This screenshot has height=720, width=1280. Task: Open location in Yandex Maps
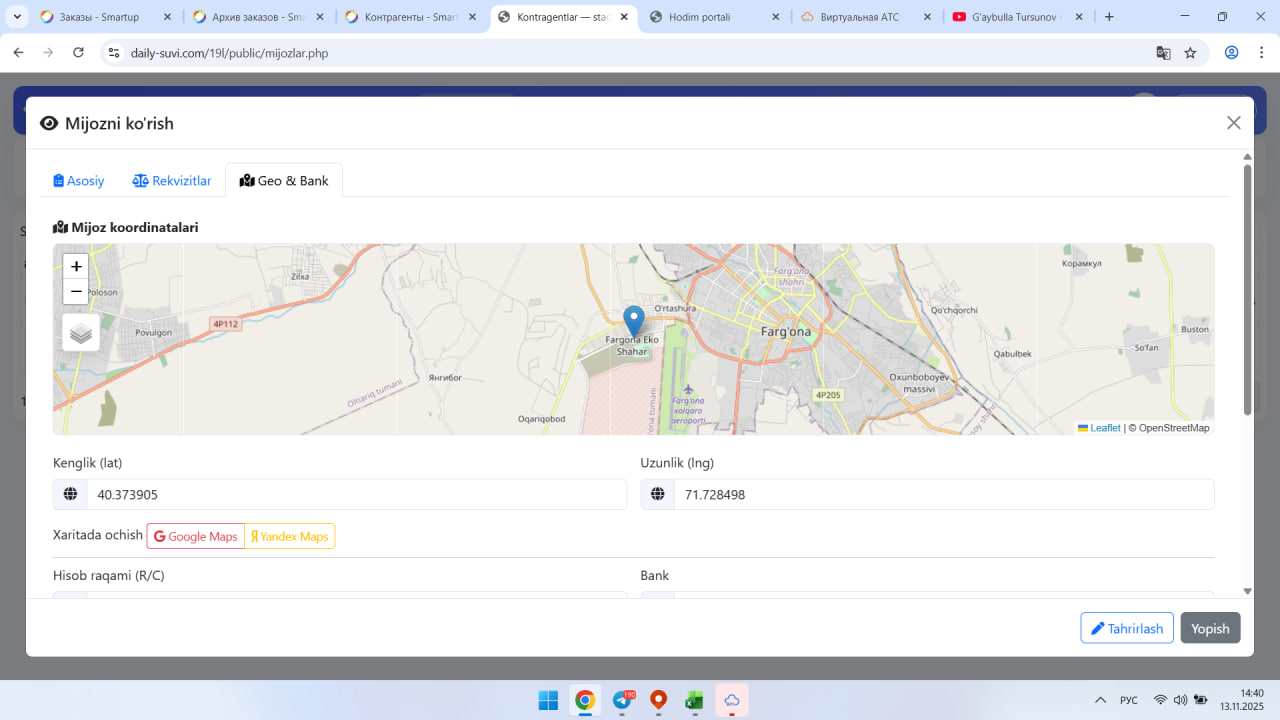click(290, 537)
